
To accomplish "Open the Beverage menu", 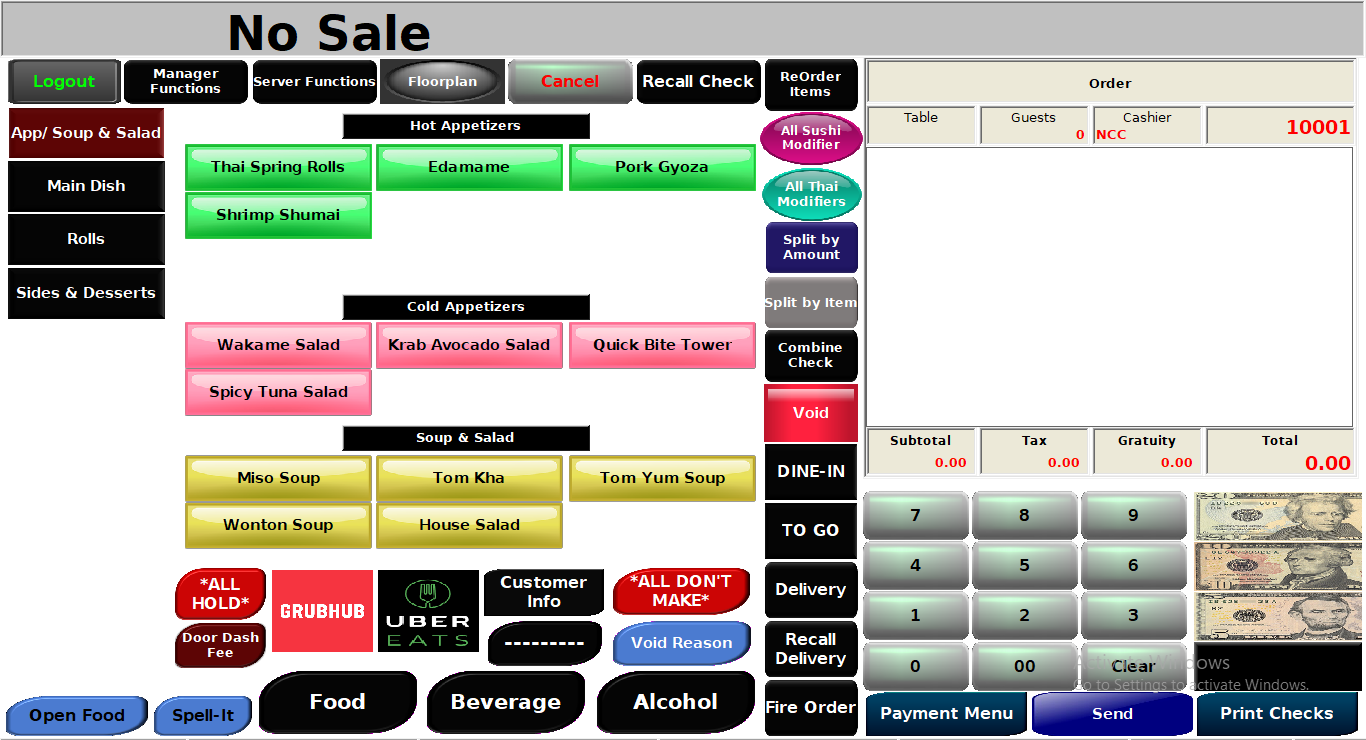I will [x=506, y=702].
